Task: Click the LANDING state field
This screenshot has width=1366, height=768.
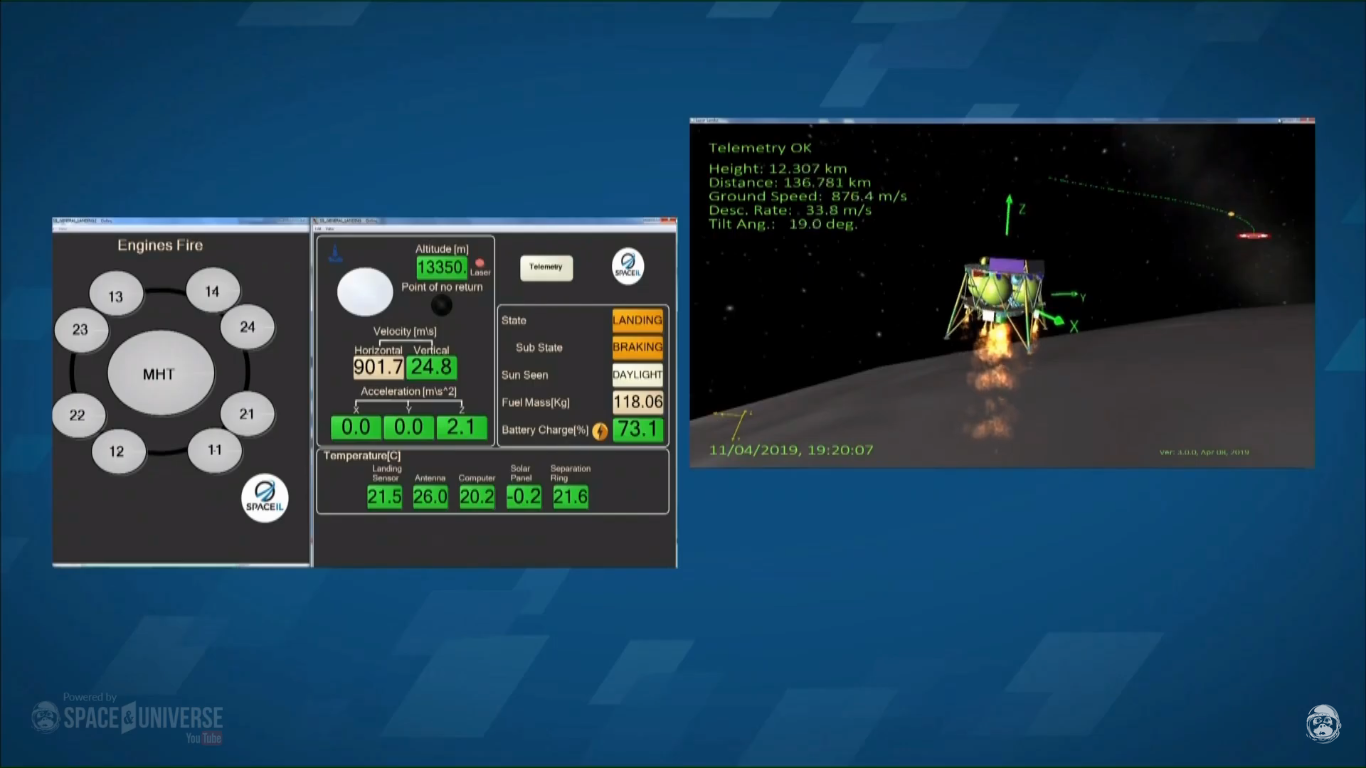Action: pyautogui.click(x=638, y=321)
